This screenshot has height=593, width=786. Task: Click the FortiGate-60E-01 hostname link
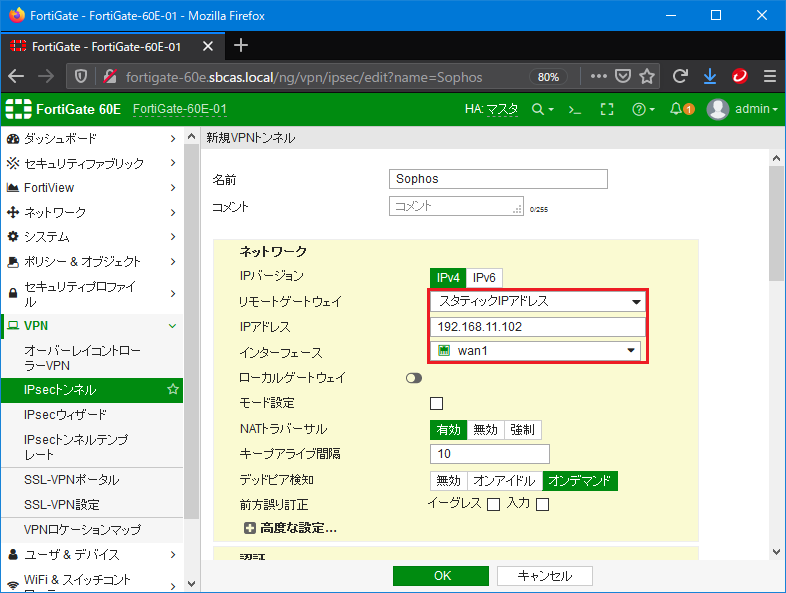[179, 109]
